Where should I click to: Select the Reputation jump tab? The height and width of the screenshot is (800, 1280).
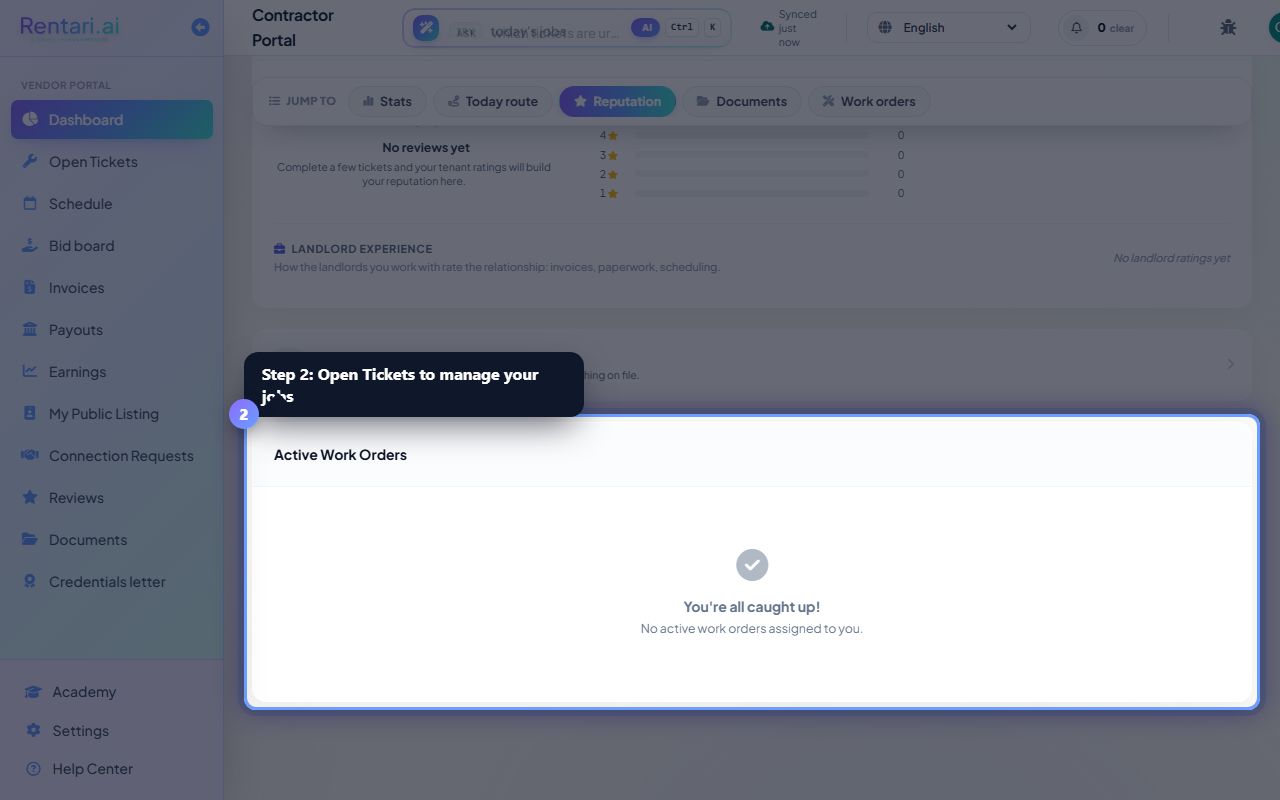pos(617,101)
